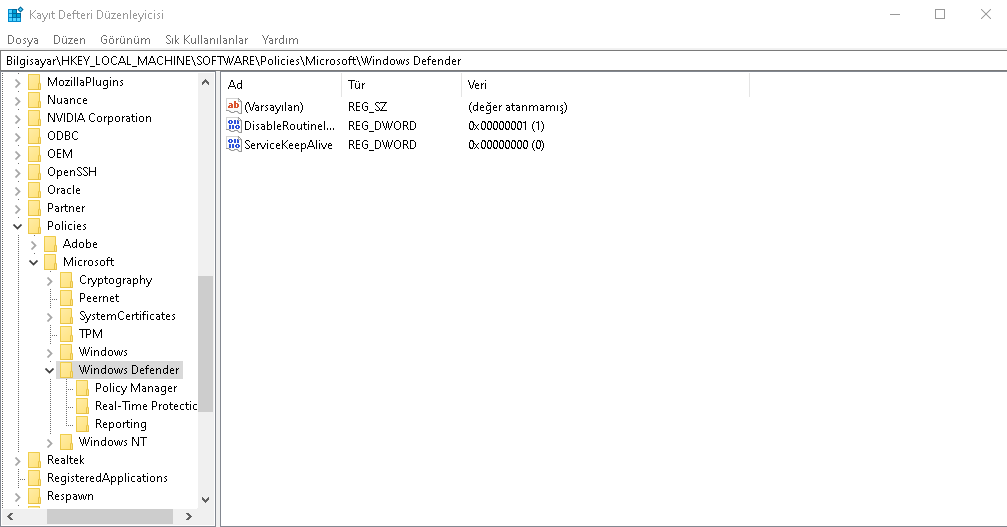Expand the Cryptography key
The image size is (1007, 527).
pyautogui.click(x=49, y=281)
